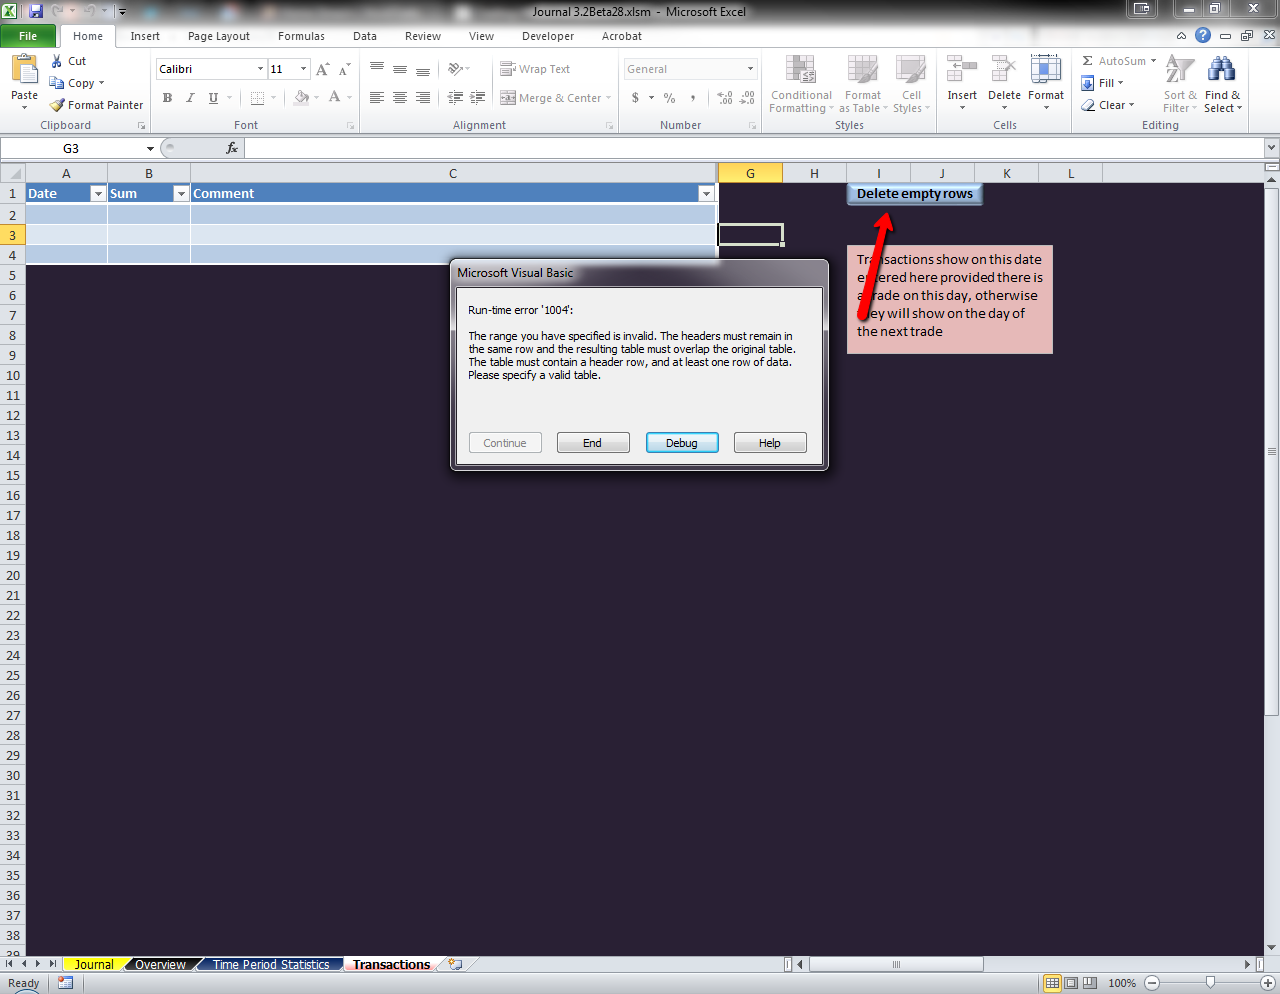This screenshot has height=994, width=1280.
Task: Expand the Copy dropdown arrow
Action: (101, 83)
